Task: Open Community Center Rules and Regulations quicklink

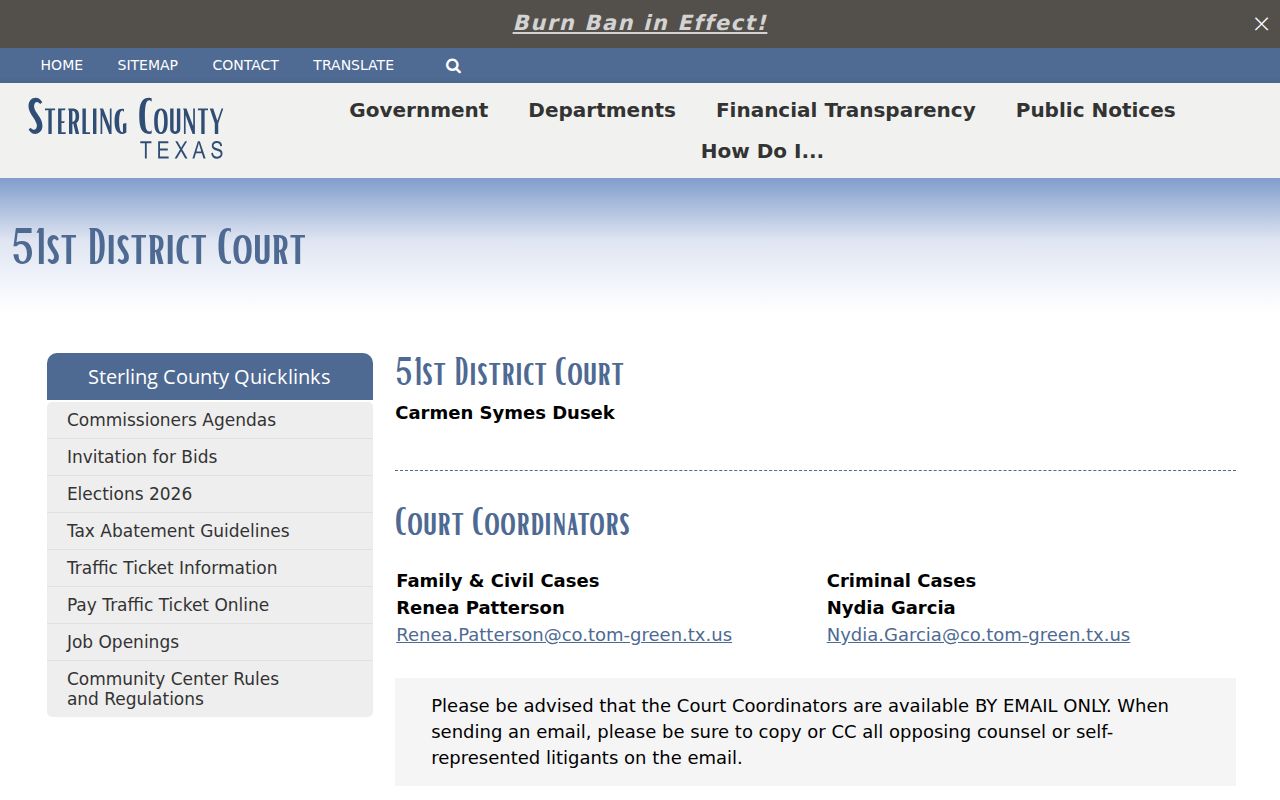Action: [210, 689]
